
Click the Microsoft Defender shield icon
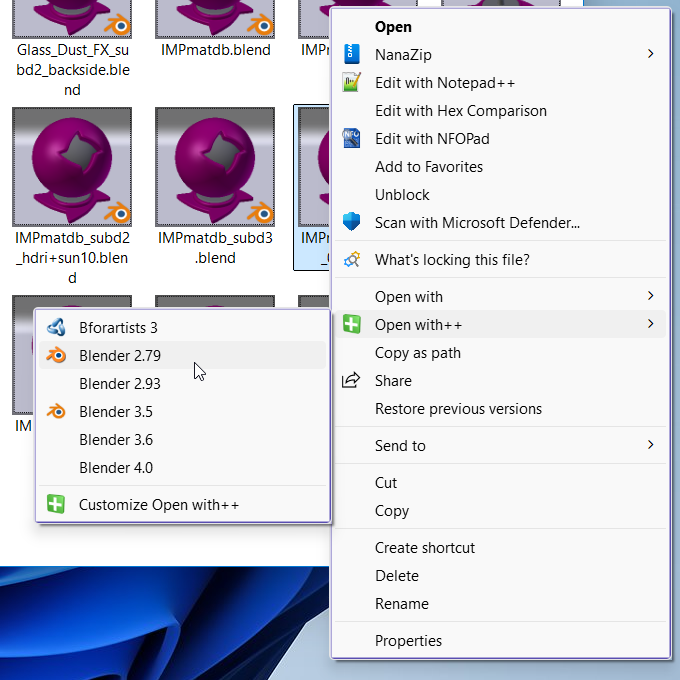351,222
